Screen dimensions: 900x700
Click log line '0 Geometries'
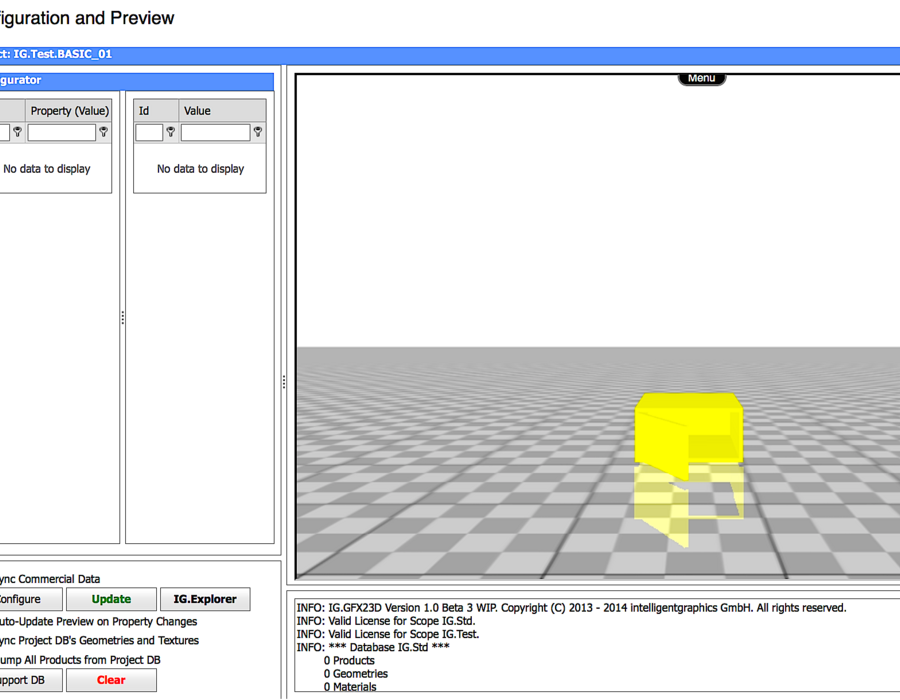click(356, 674)
